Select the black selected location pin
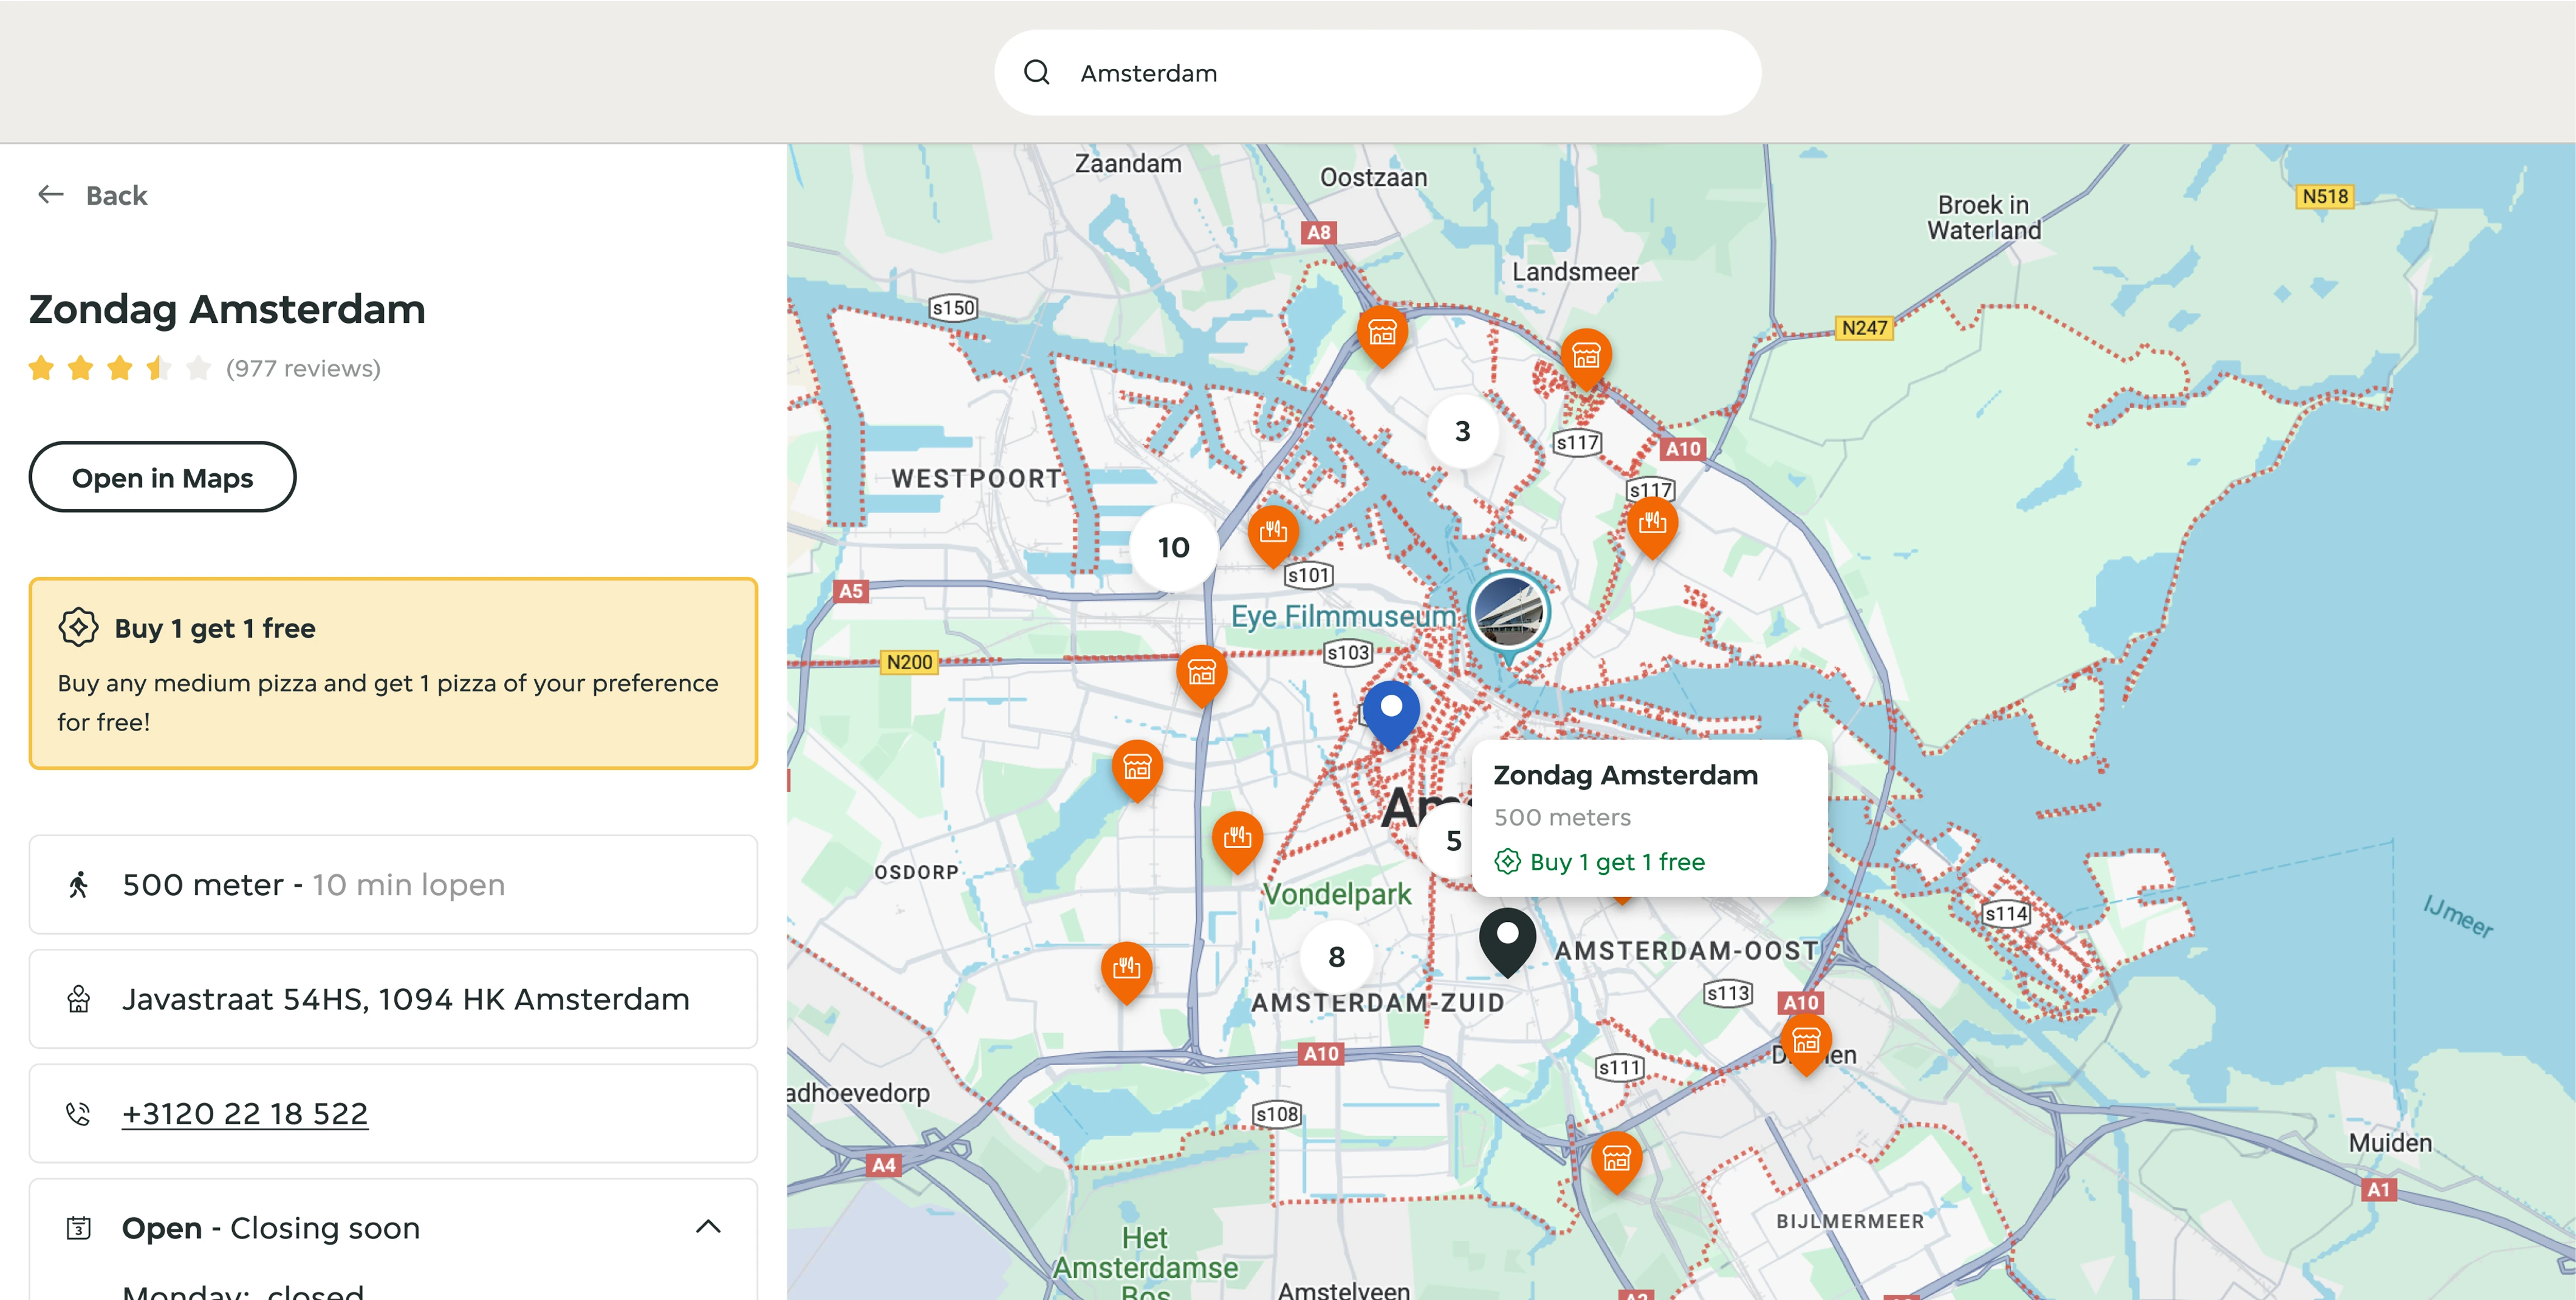This screenshot has width=2576, height=1300. [1507, 941]
